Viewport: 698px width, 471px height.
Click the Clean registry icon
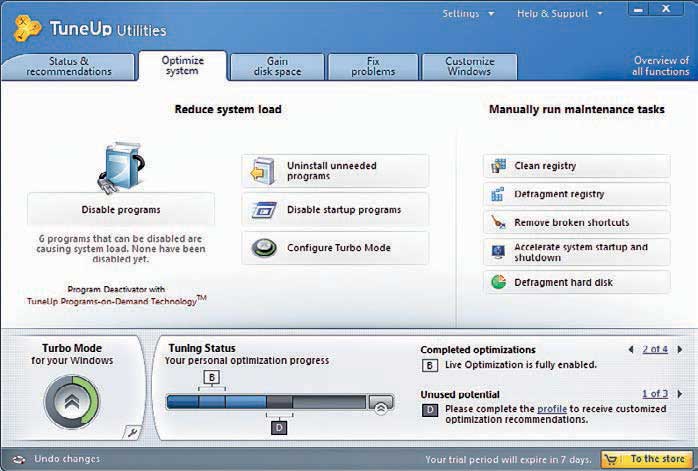pyautogui.click(x=499, y=166)
